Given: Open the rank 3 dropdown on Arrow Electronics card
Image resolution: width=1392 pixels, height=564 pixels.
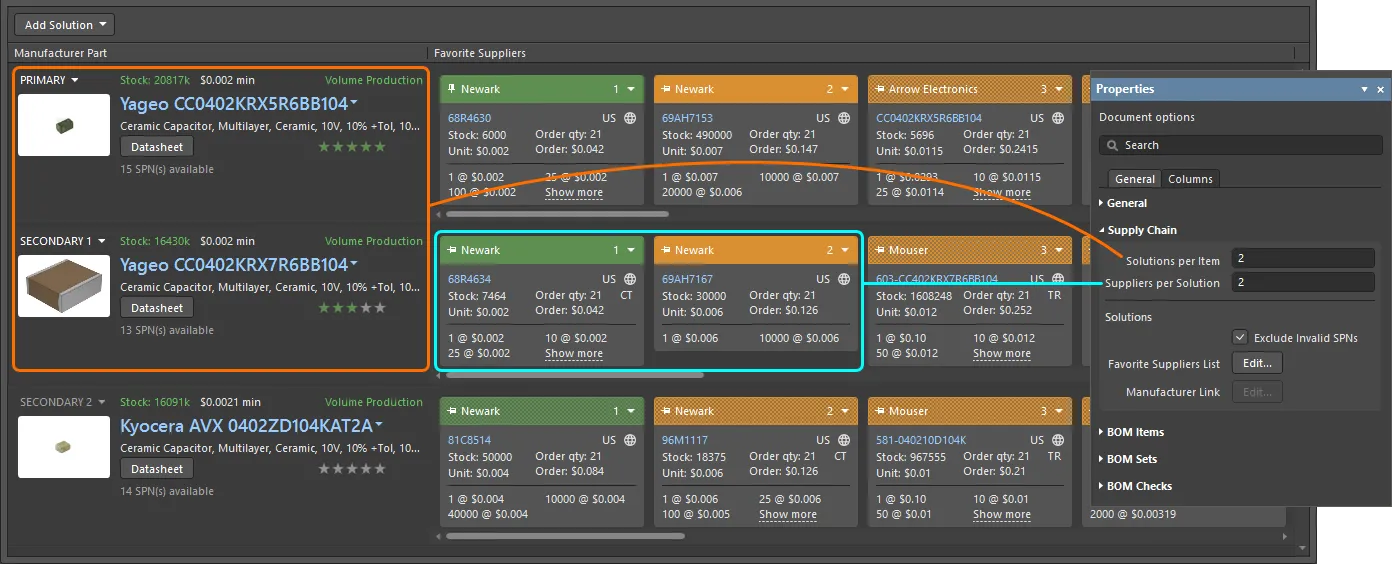Looking at the screenshot, I should point(1059,89).
